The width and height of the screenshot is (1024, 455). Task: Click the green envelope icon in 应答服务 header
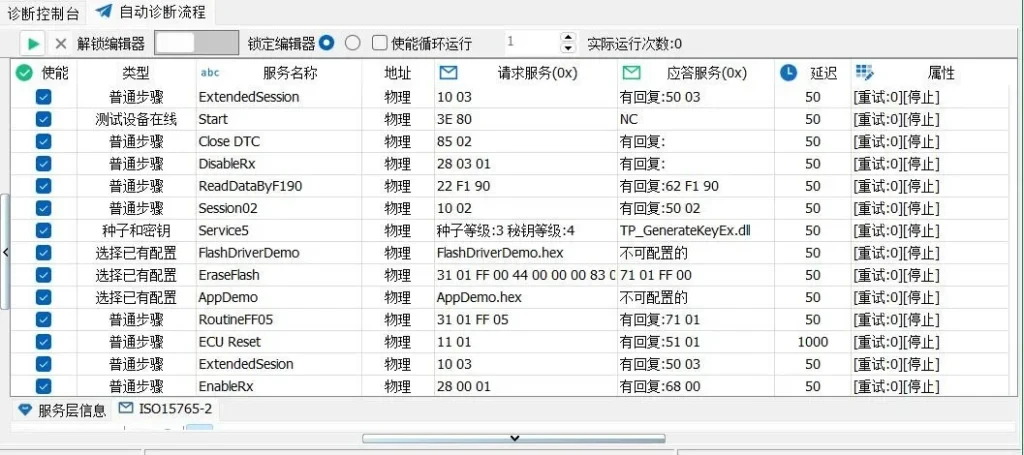tap(631, 73)
